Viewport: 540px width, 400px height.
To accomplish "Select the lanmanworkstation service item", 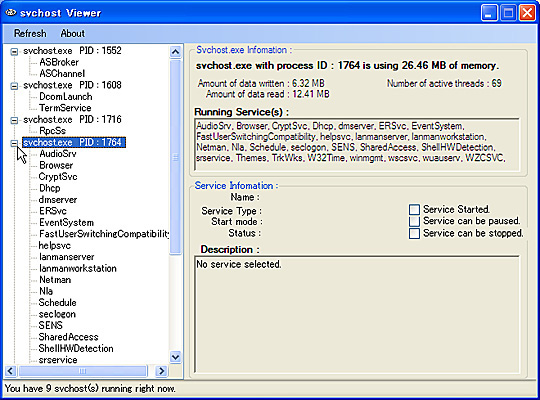I will coord(77,268).
